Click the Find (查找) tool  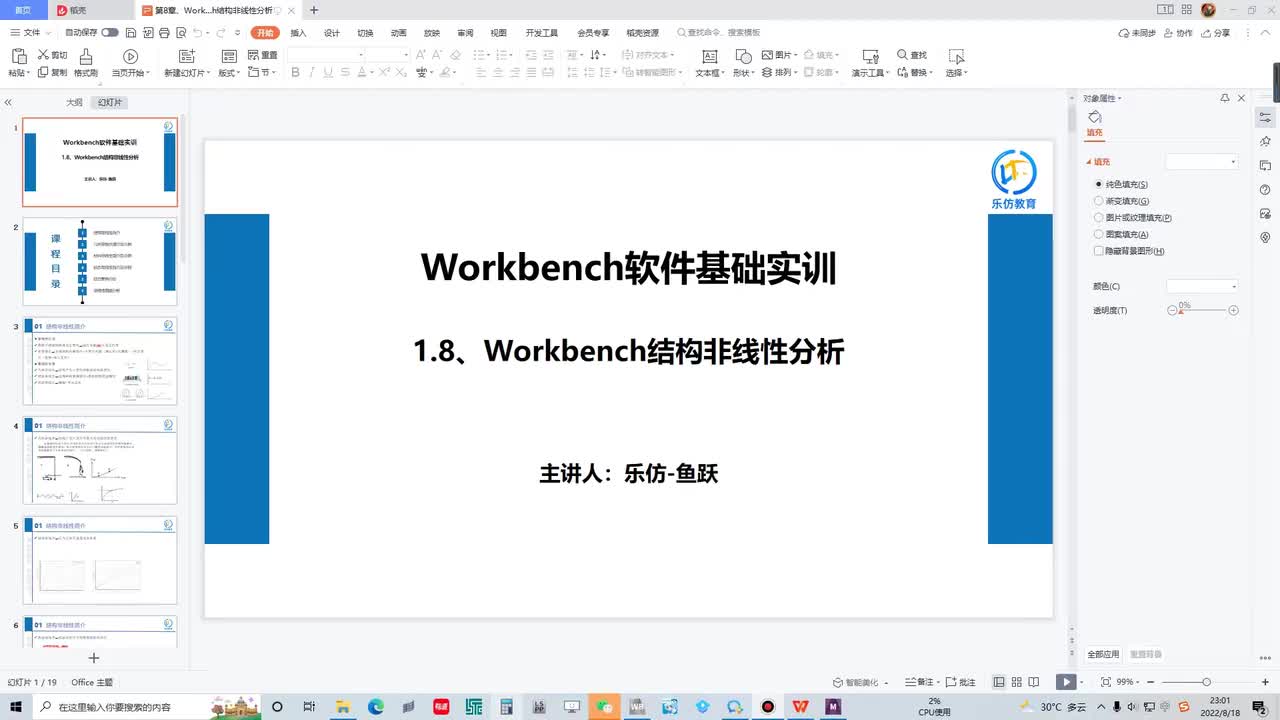[x=912, y=55]
